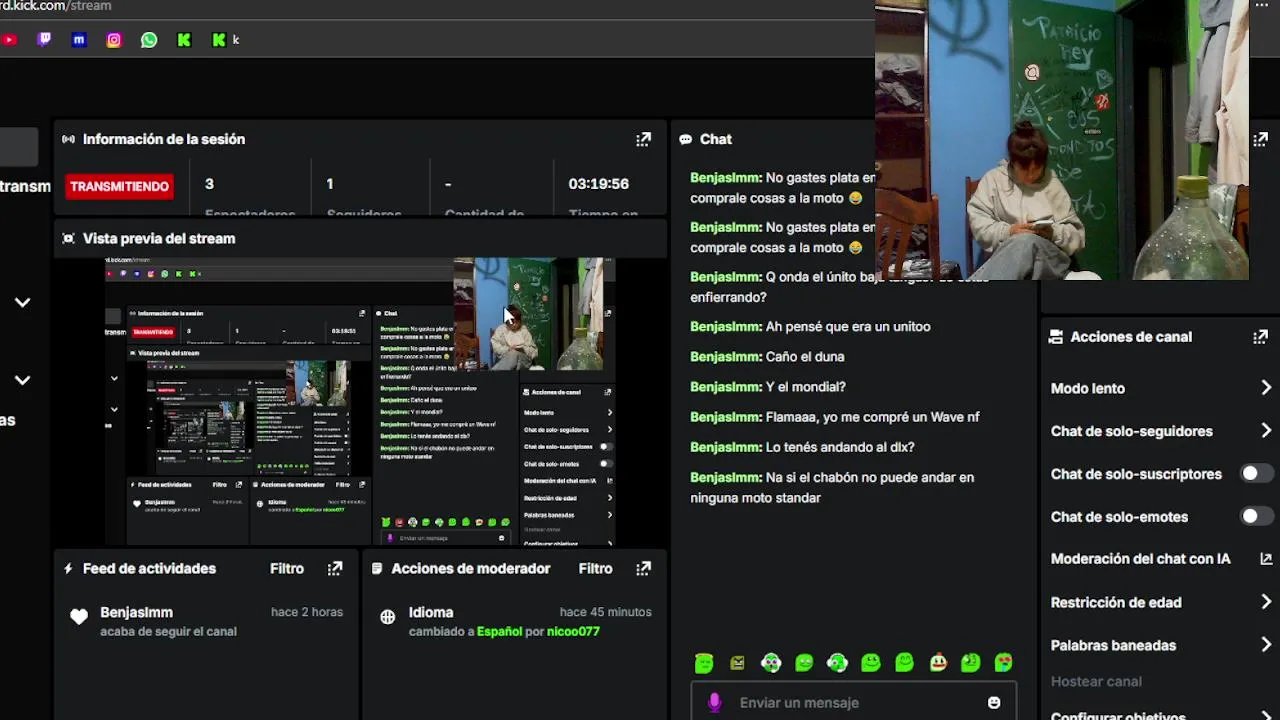Click the green Español language link
Screen dimensions: 1280x720
pos(499,632)
